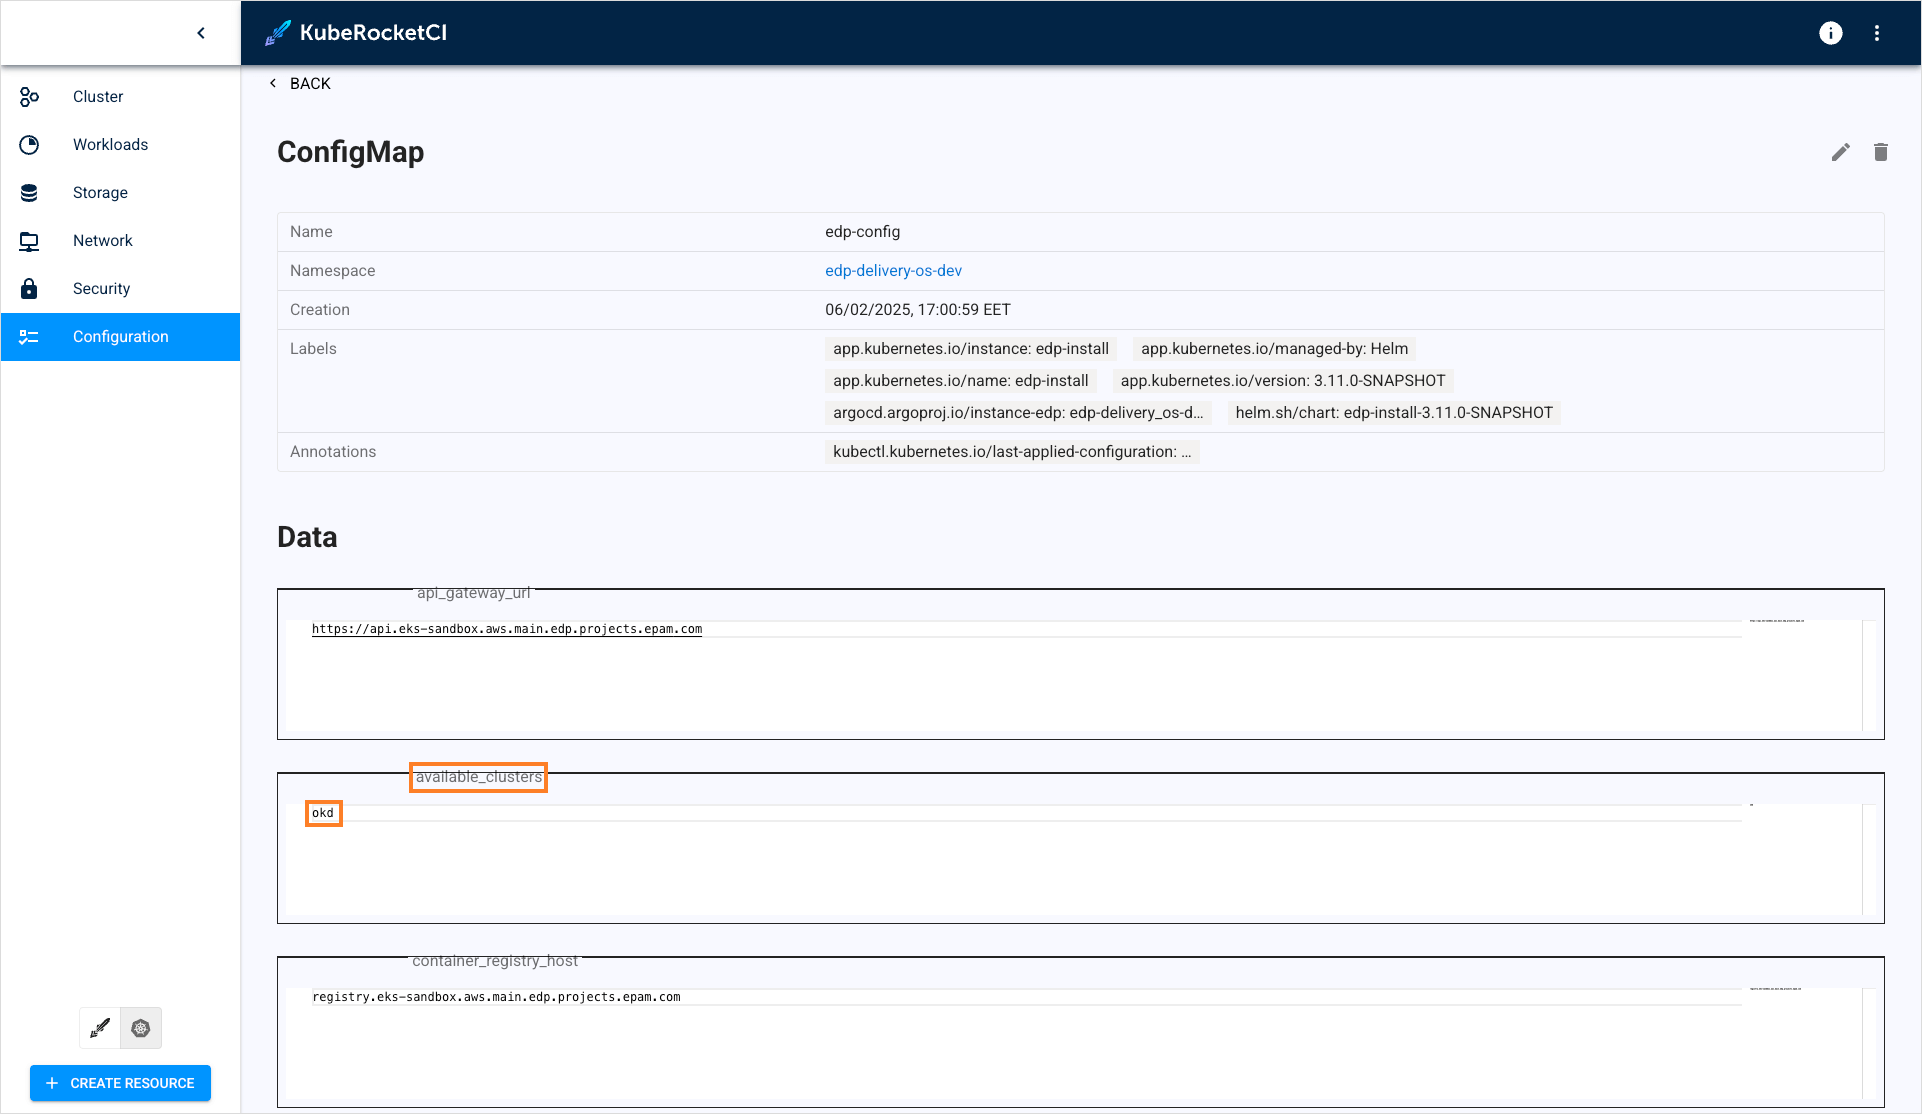Click the BACK navigation control
This screenshot has height=1114, width=1922.
click(298, 83)
